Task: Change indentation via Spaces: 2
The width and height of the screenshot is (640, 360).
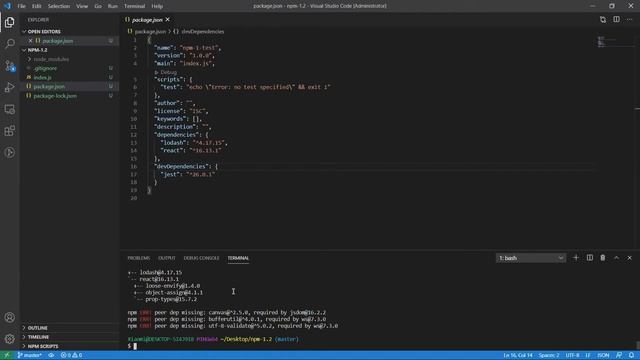Action: [549, 355]
